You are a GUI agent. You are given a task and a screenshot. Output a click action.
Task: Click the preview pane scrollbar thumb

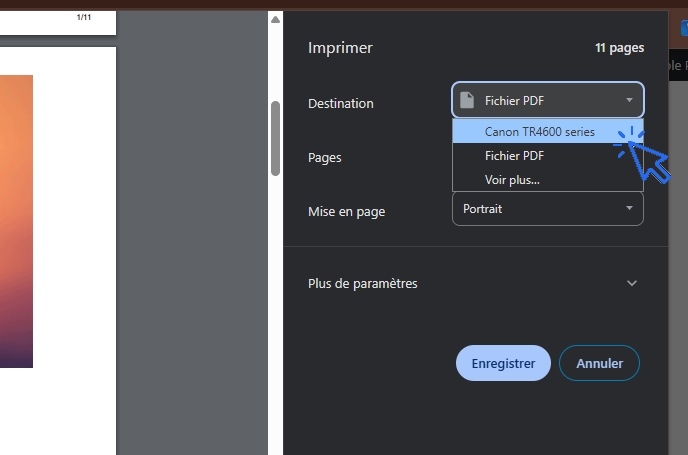[x=275, y=138]
